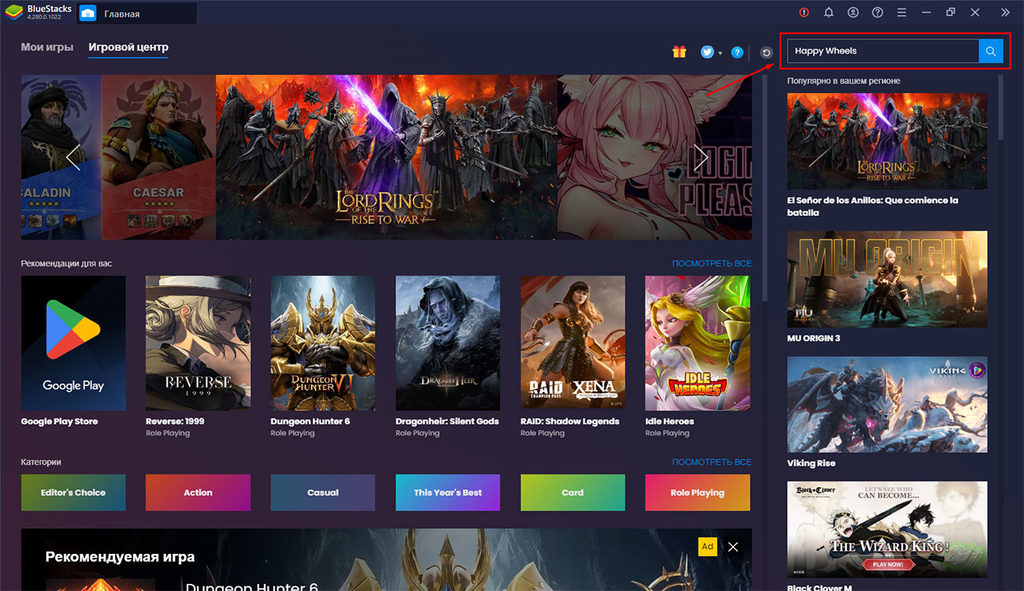Switch to the Игровой центр tab
The image size is (1024, 591).
[x=128, y=47]
